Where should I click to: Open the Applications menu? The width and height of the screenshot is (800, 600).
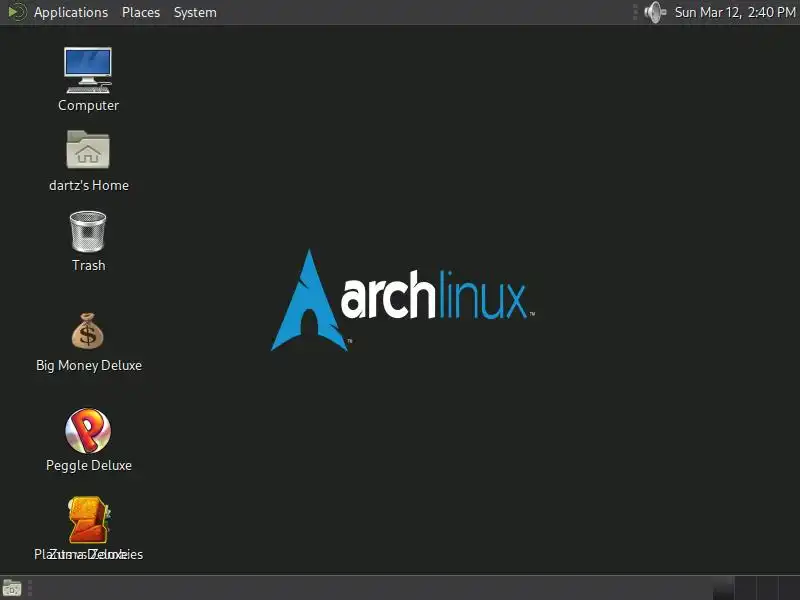(x=71, y=12)
